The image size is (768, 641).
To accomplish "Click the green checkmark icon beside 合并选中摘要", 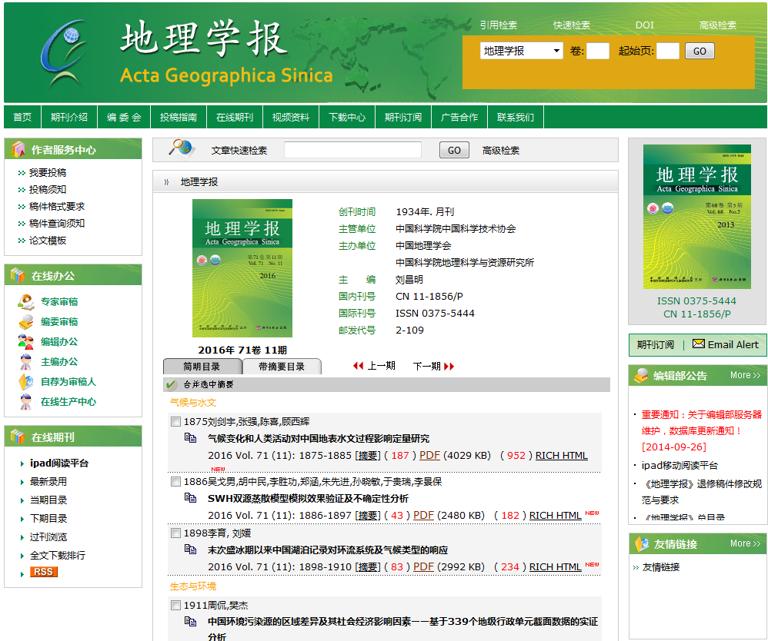I will [x=171, y=385].
